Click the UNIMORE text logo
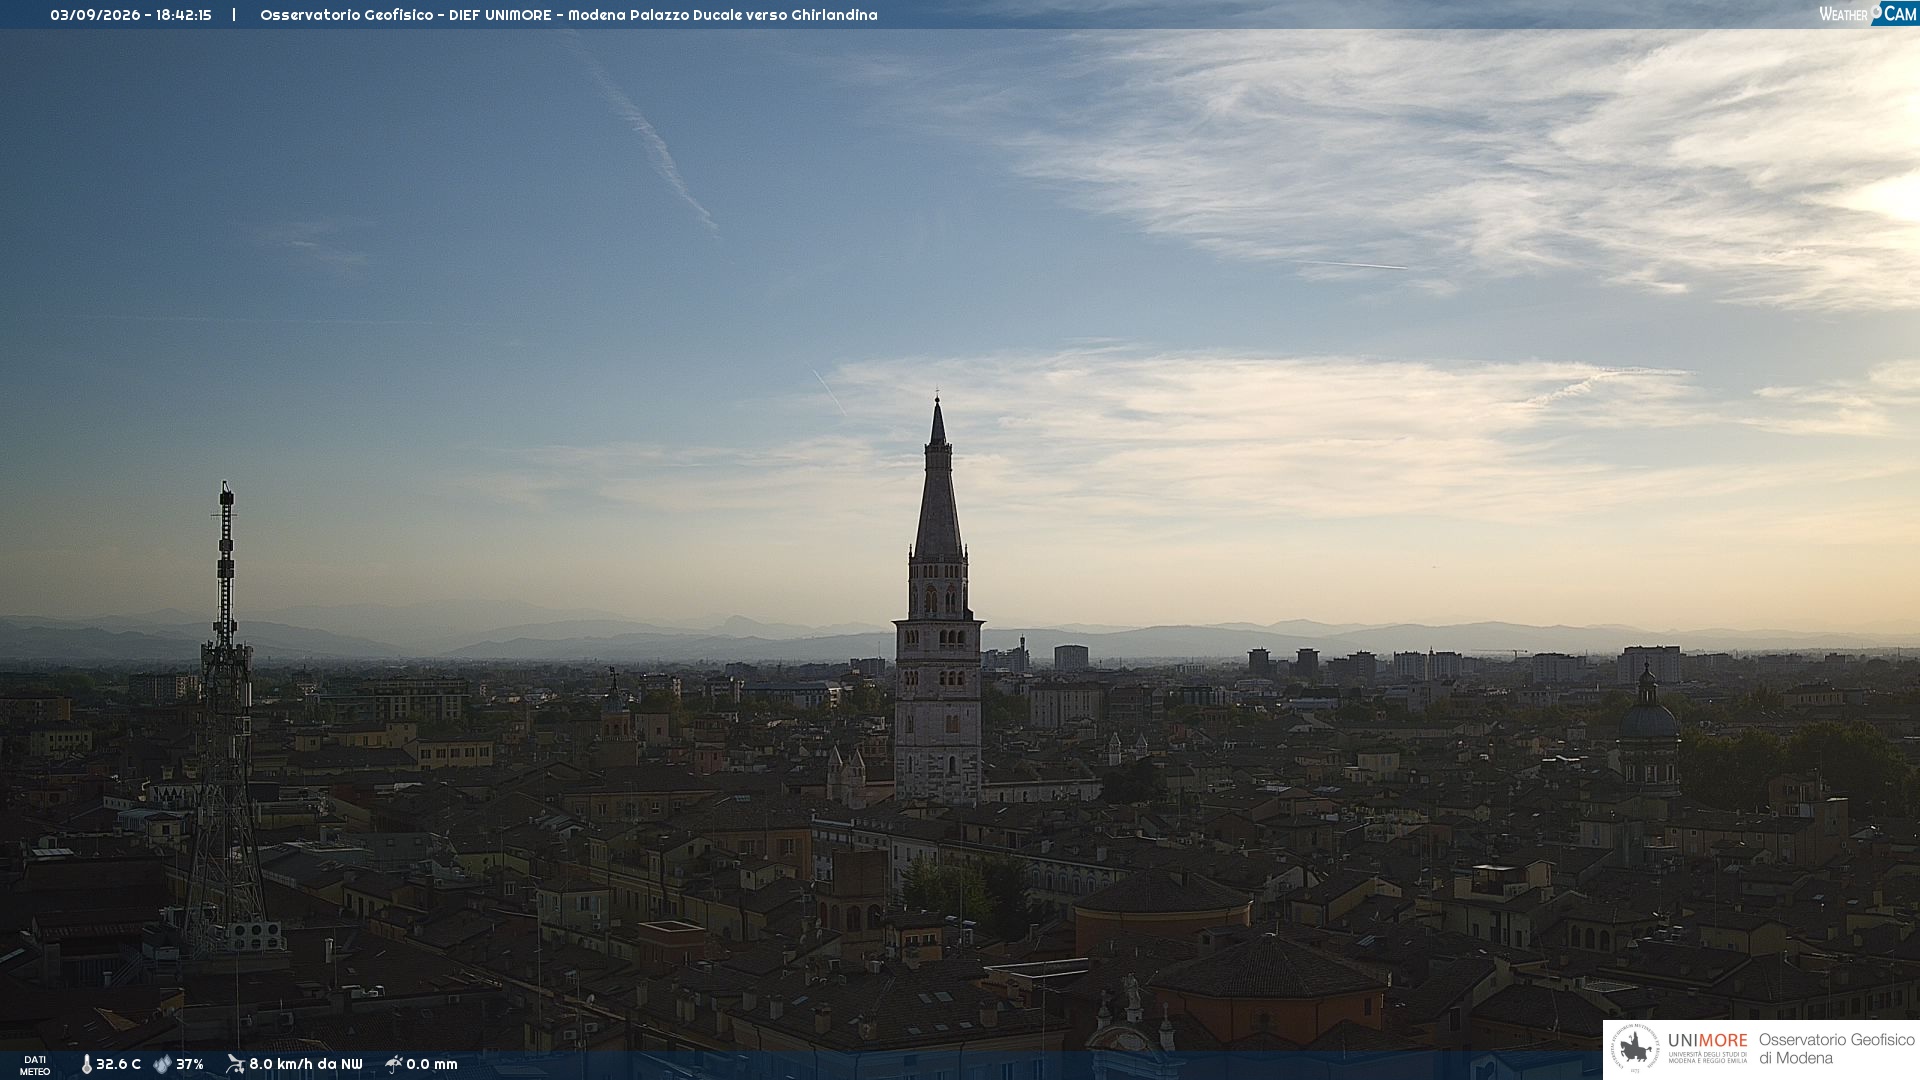The height and width of the screenshot is (1080, 1920). coord(1707,1041)
